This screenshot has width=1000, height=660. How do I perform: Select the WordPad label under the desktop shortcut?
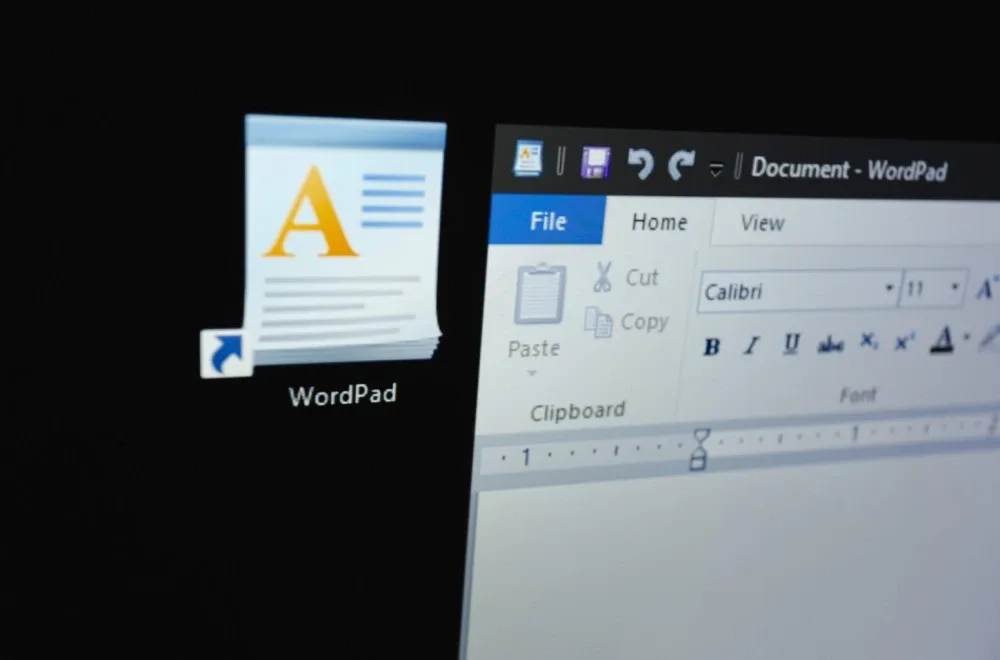[x=342, y=395]
